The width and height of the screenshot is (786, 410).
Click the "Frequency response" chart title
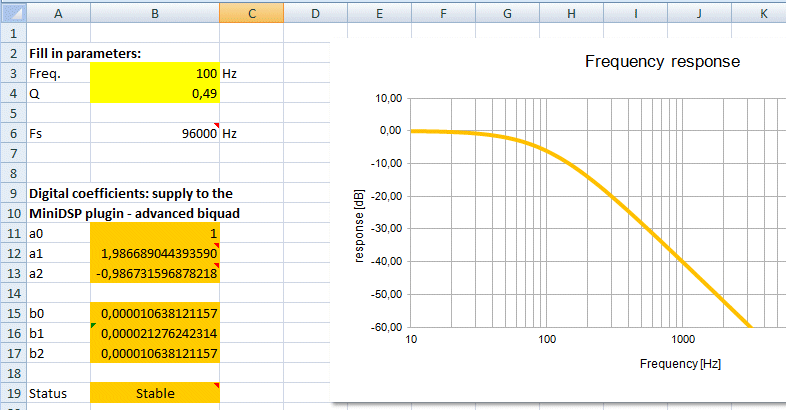pyautogui.click(x=662, y=62)
